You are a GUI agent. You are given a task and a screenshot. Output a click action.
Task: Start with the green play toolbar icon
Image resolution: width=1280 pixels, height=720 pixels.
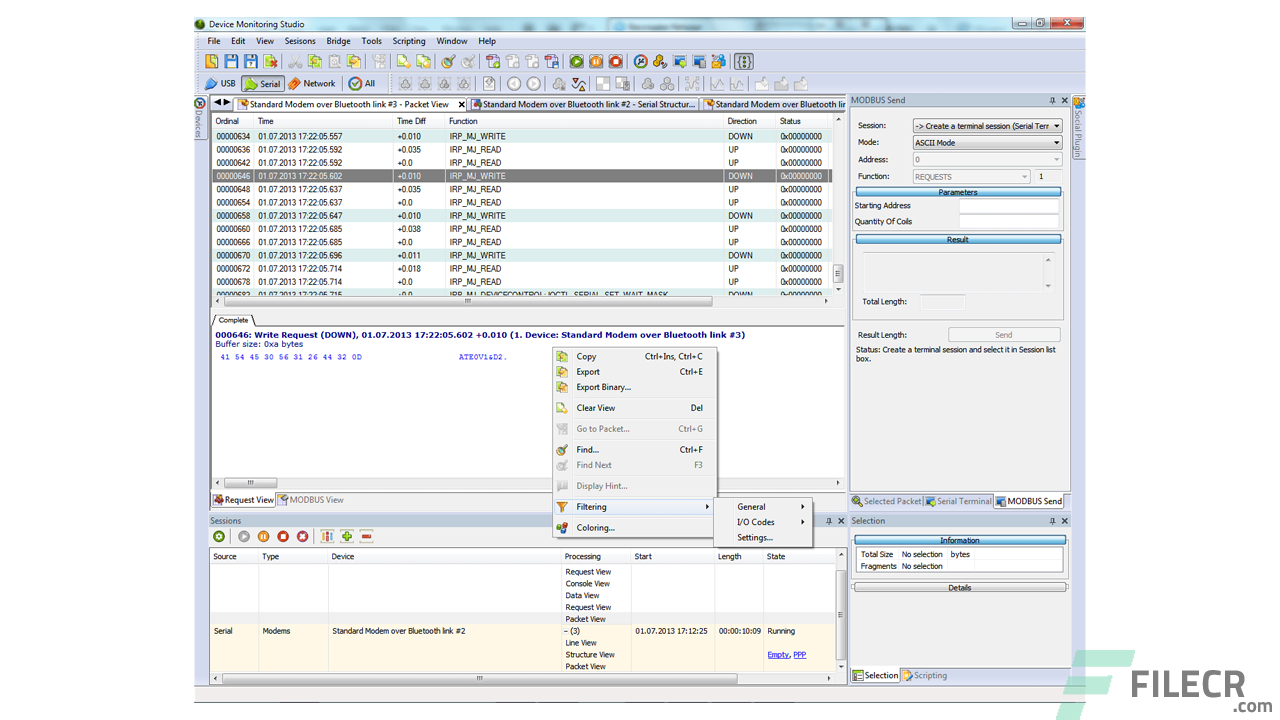click(576, 62)
